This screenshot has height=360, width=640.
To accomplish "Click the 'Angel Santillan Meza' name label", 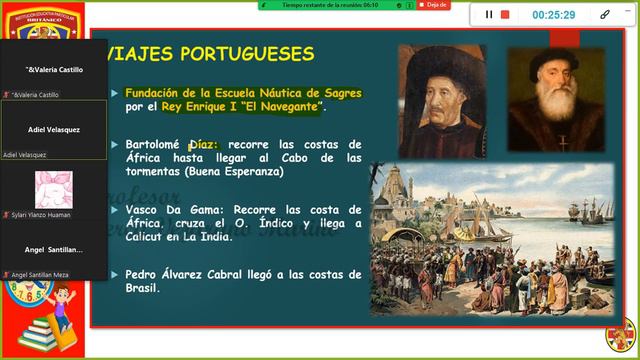I will coord(40,275).
